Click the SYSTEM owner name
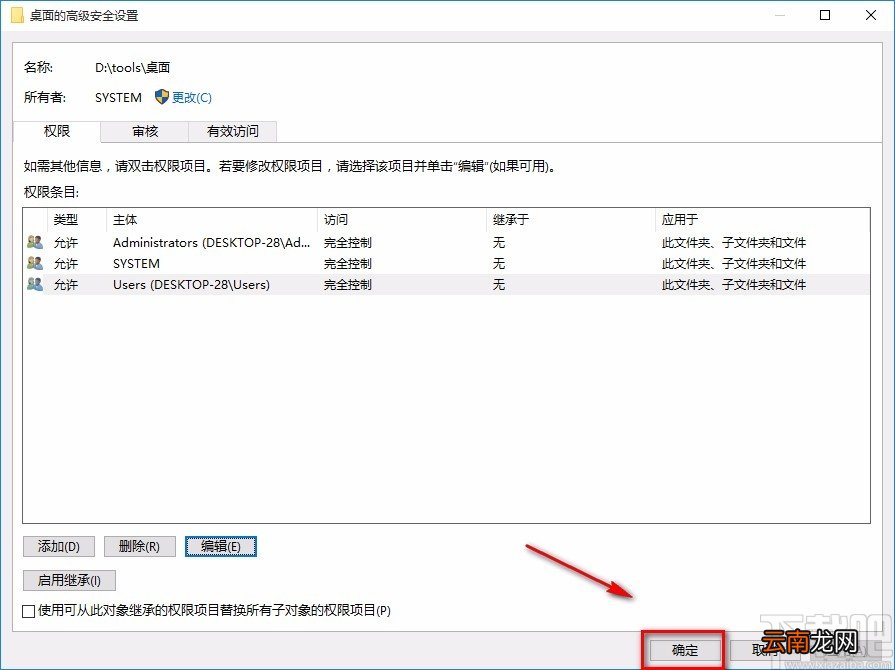The width and height of the screenshot is (895, 670). [x=118, y=98]
